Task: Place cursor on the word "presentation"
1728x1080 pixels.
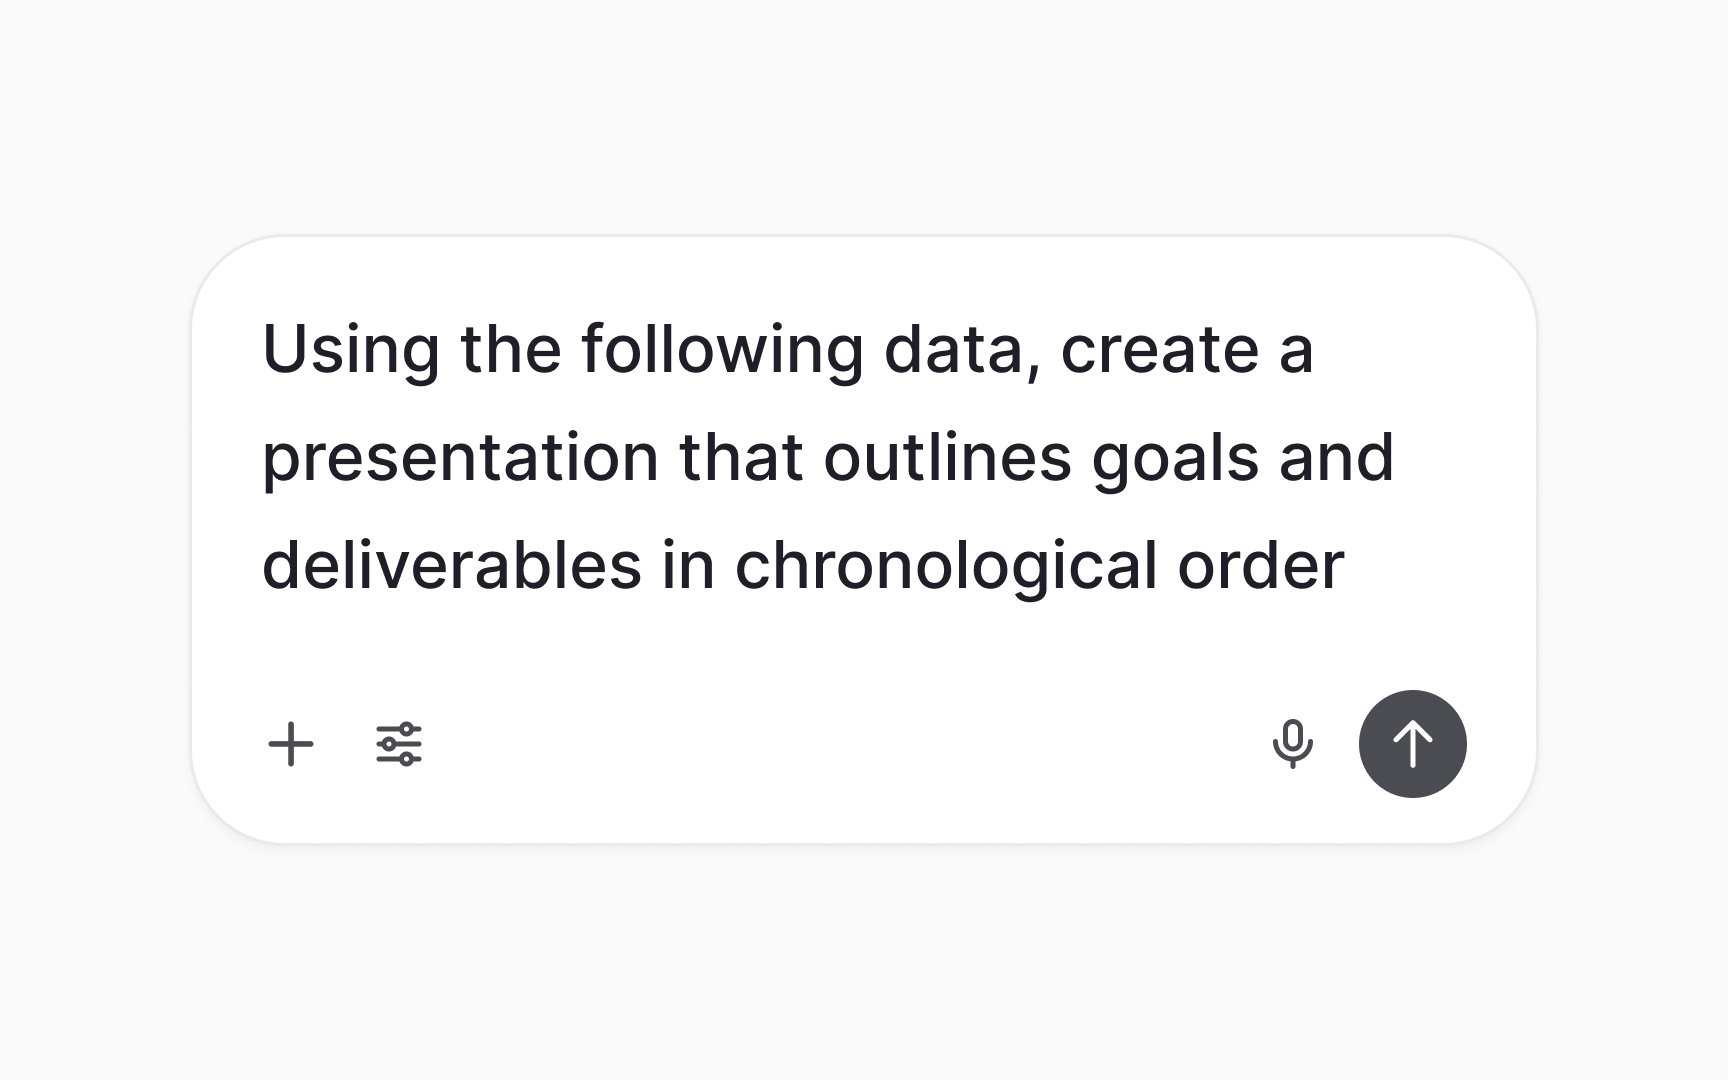Action: [460, 458]
